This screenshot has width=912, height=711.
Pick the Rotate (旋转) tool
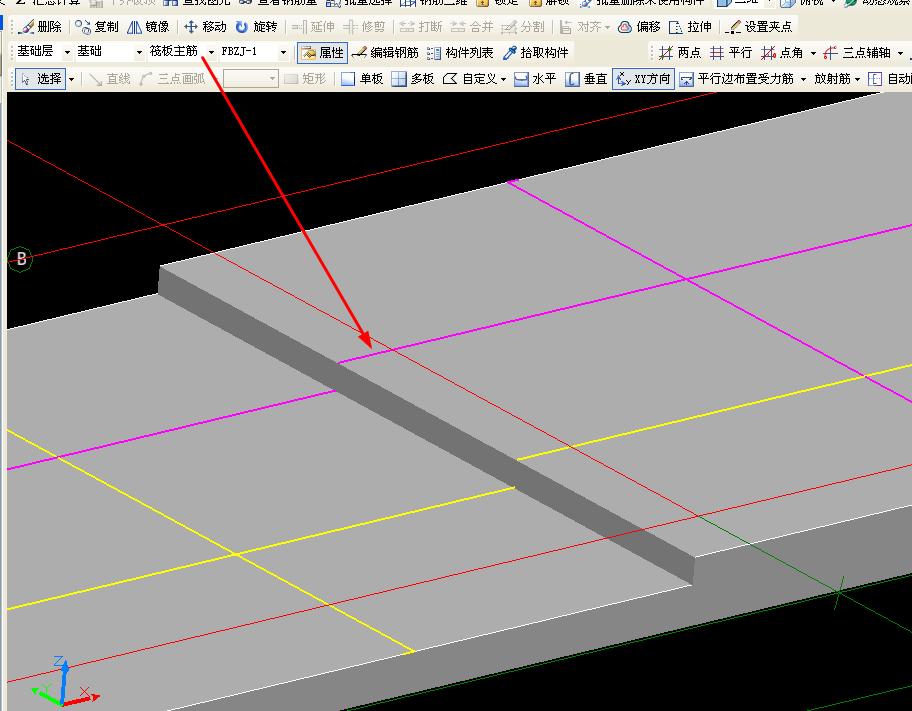coord(256,27)
